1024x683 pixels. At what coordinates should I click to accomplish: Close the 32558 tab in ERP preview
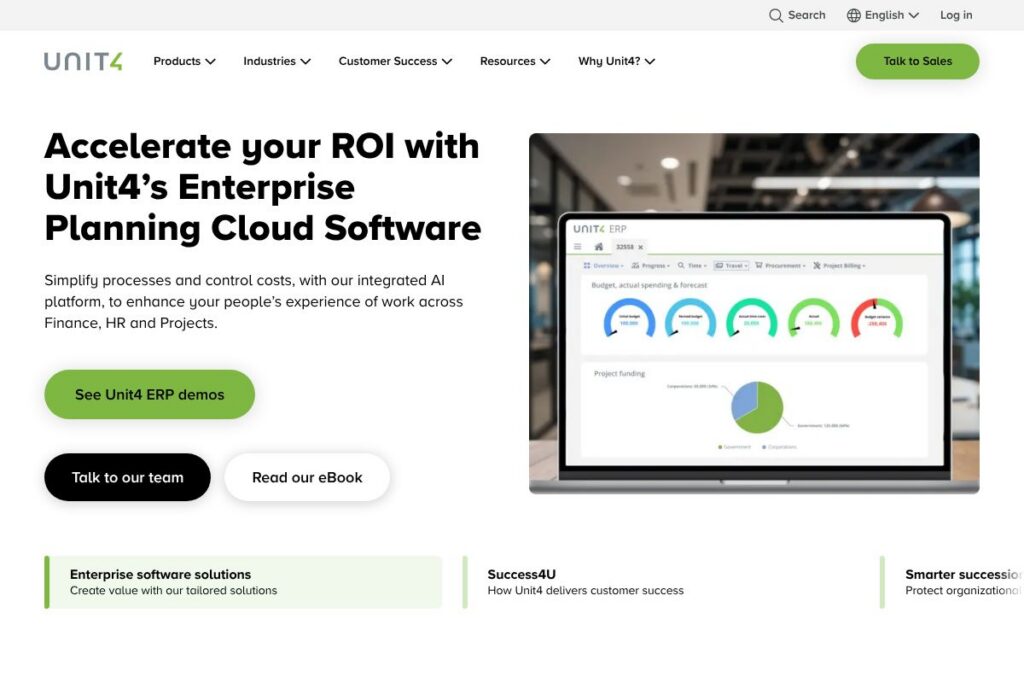pyautogui.click(x=641, y=246)
